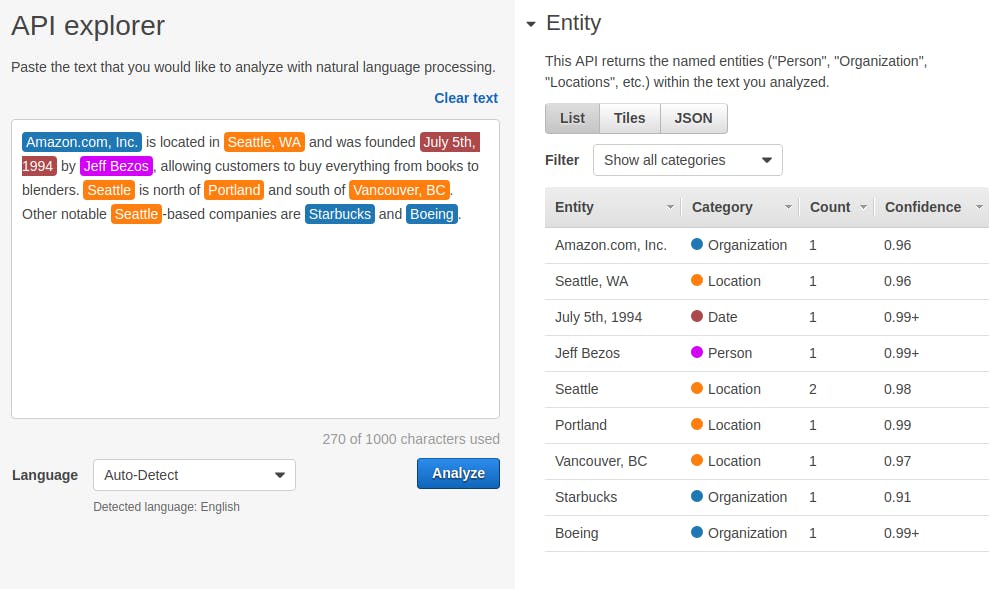Screen dimensions: 1007x589
Task: Open the Auto-Detect language dropdown
Action: click(x=194, y=475)
